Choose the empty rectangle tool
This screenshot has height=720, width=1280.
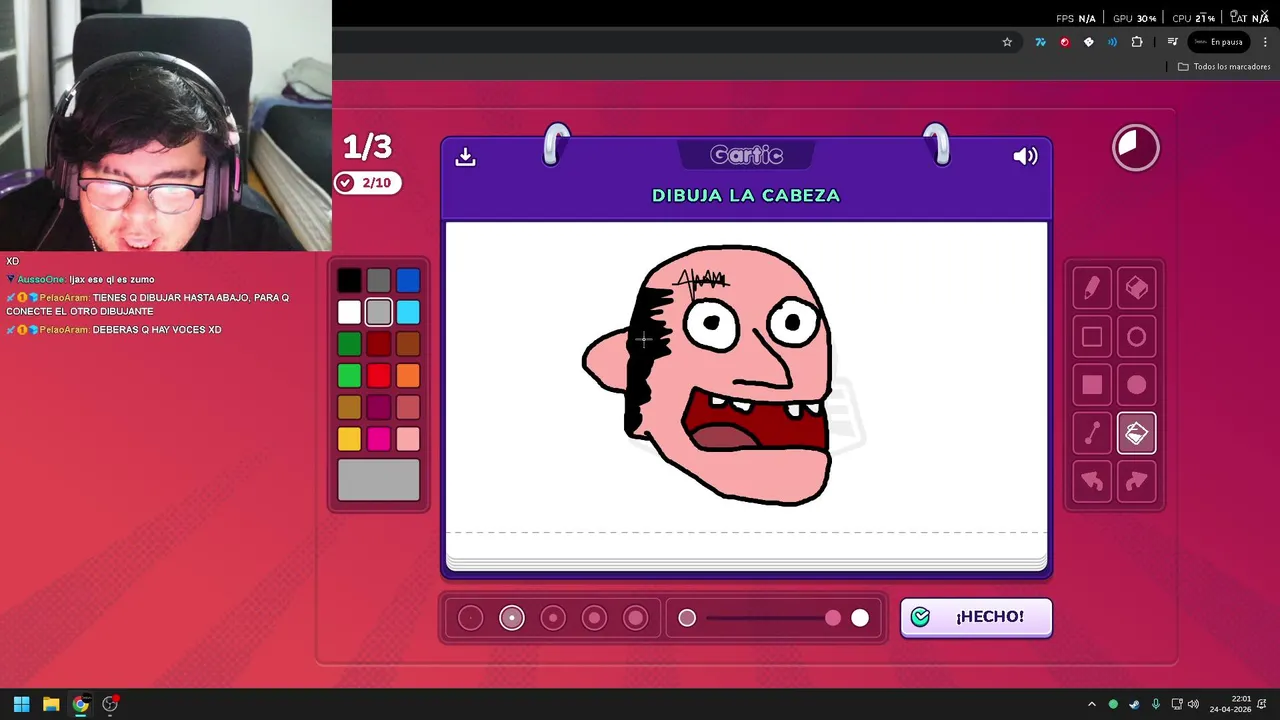1092,337
